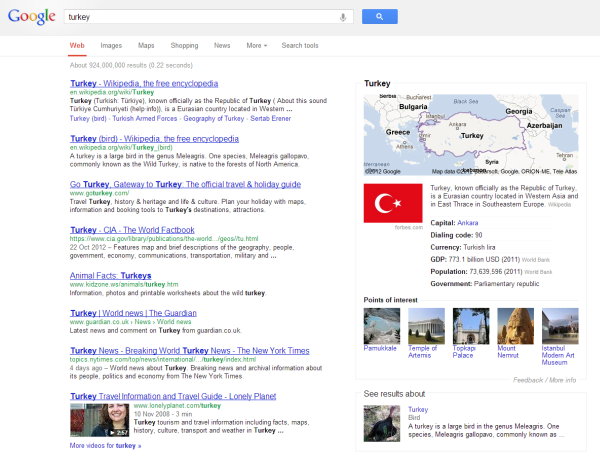The image size is (600, 459).
Task: Click the green www.goturkey.com URL
Action: tap(99, 193)
